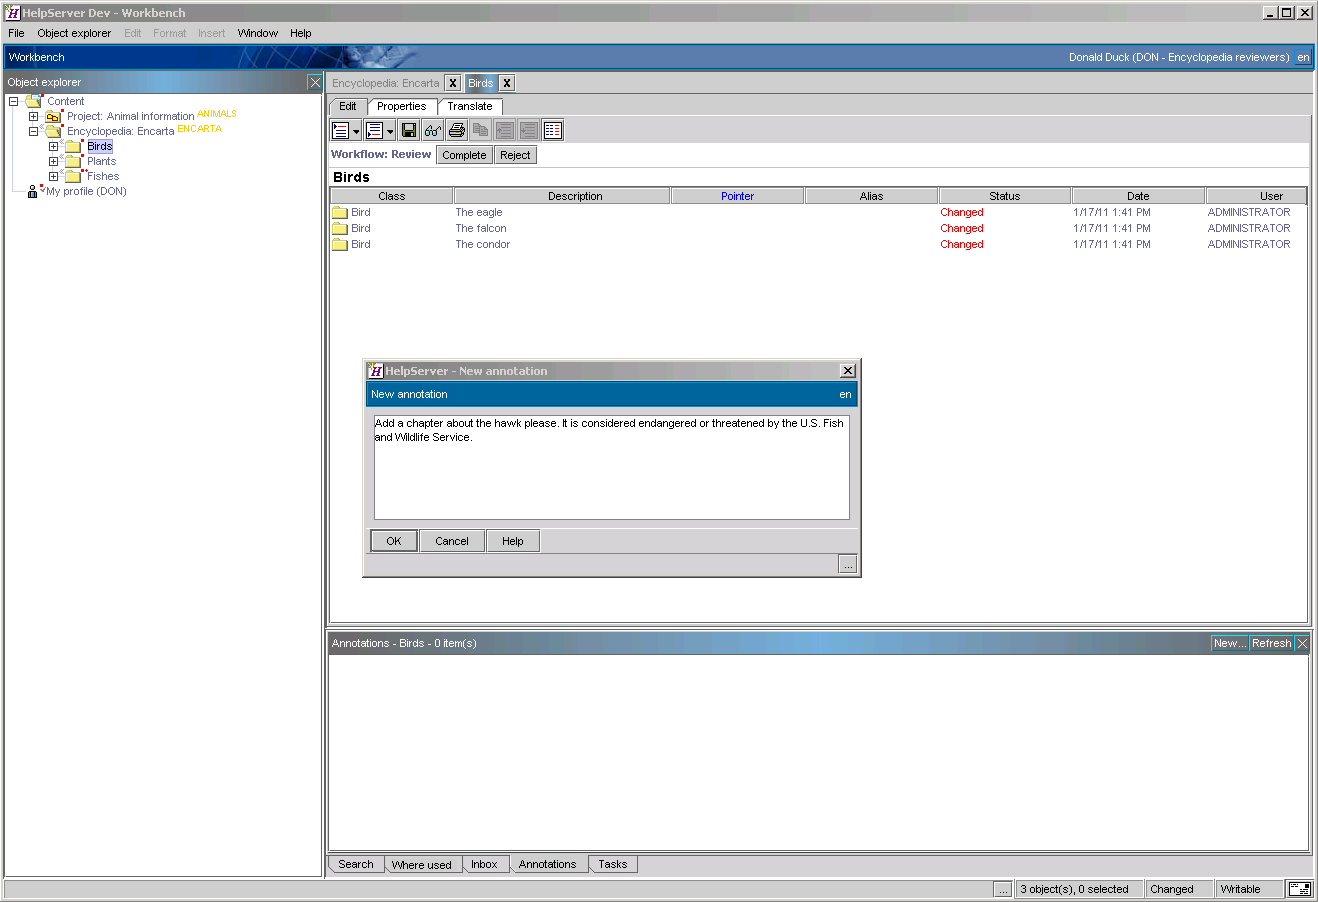
Task: Close the Birds tab with its X
Action: click(x=507, y=83)
